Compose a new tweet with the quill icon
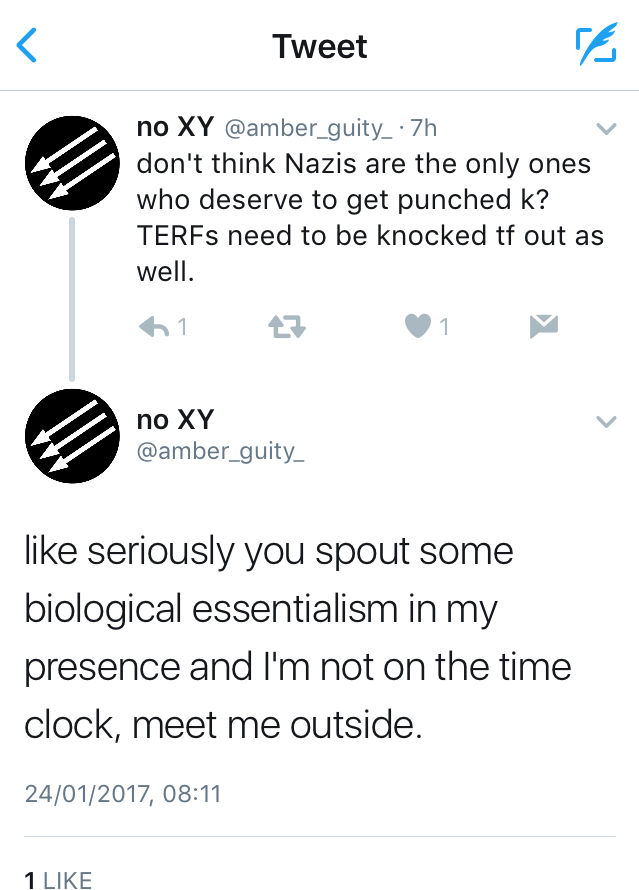This screenshot has width=639, height=890. 595,46
